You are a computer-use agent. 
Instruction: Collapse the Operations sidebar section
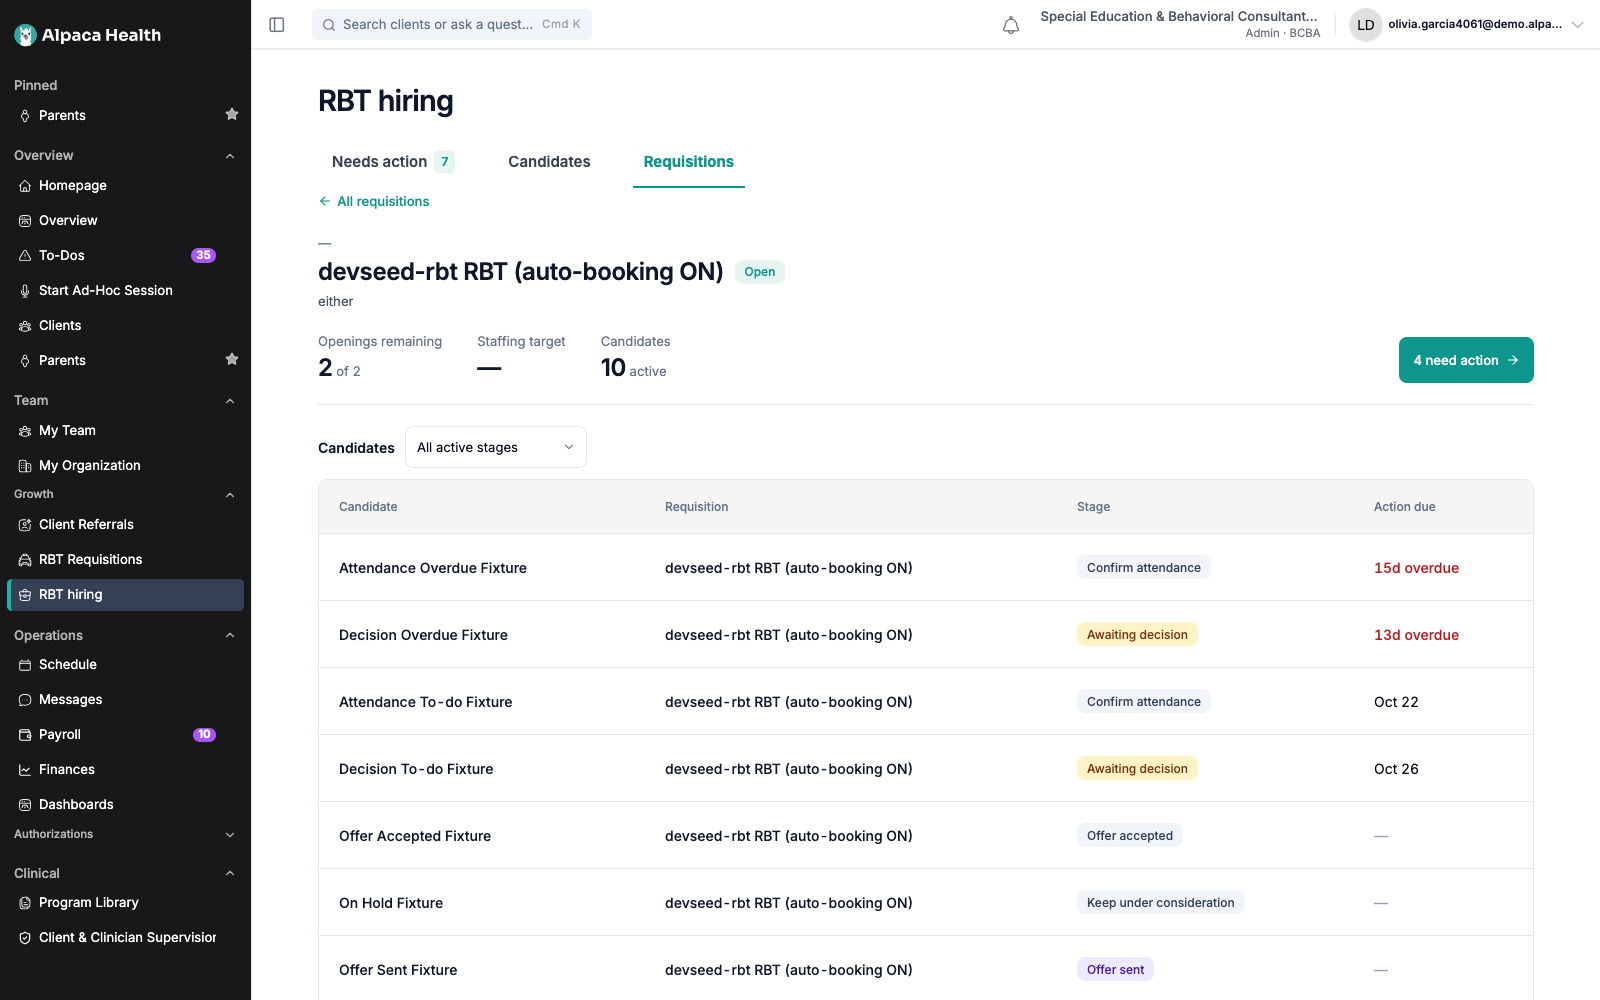(230, 635)
